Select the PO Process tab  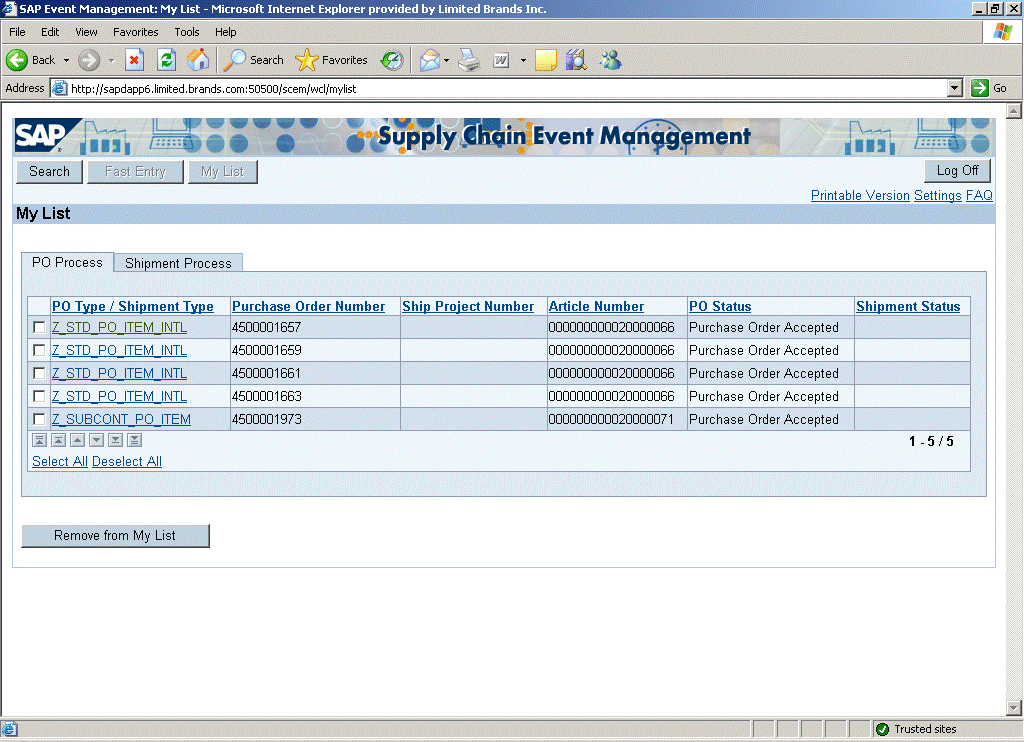pos(67,263)
